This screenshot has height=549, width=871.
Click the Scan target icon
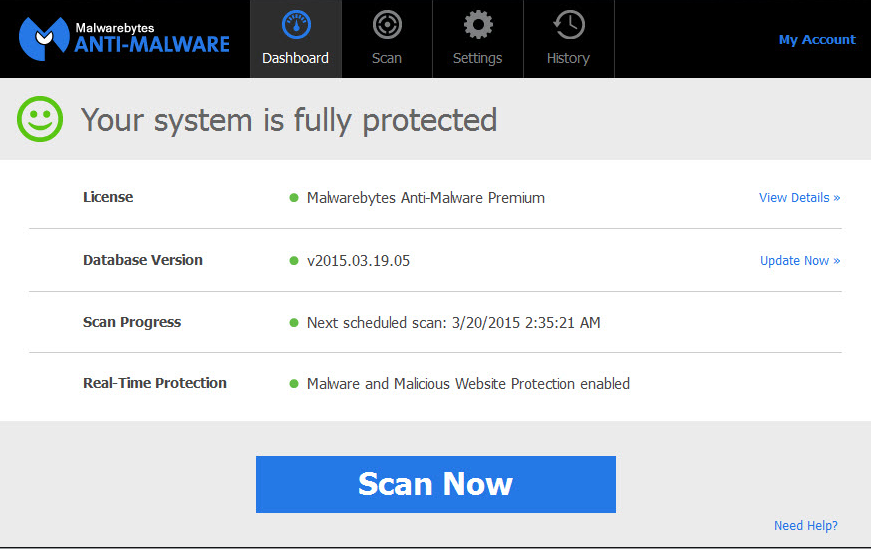[387, 24]
